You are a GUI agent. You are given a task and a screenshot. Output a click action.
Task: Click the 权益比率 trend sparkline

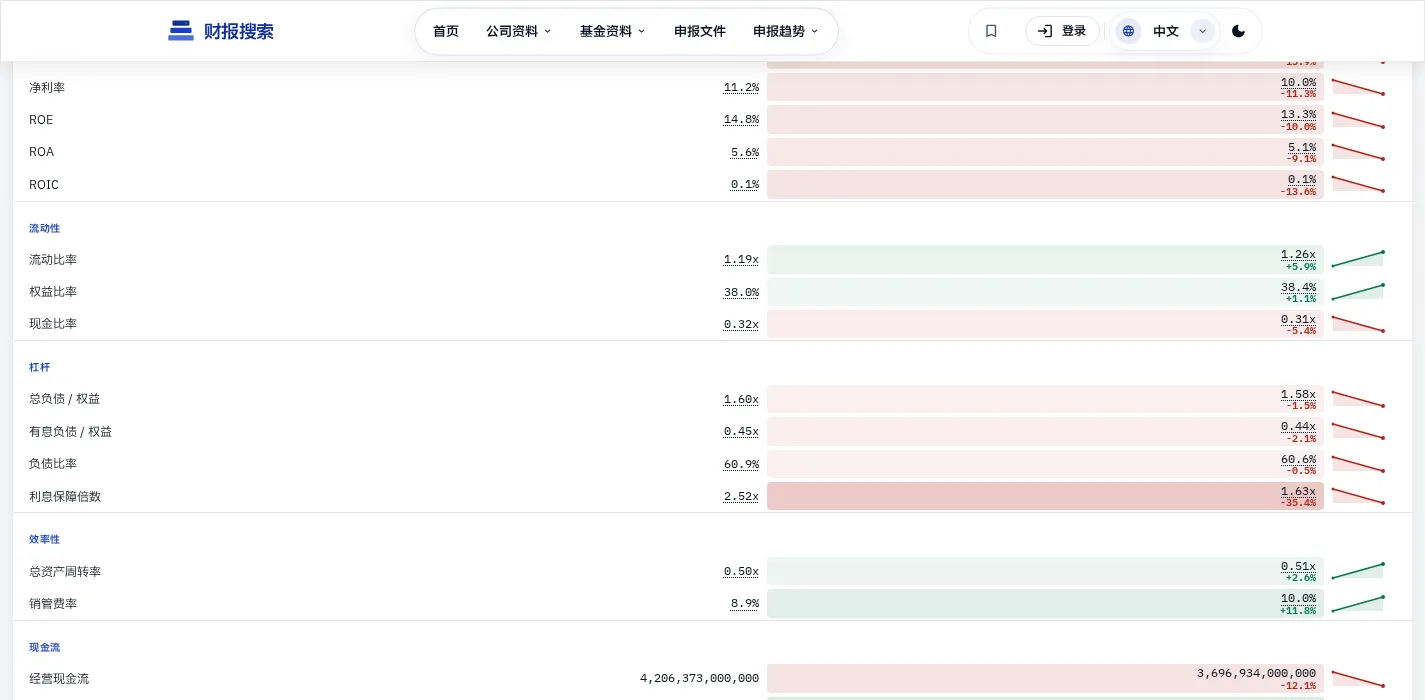click(1358, 292)
